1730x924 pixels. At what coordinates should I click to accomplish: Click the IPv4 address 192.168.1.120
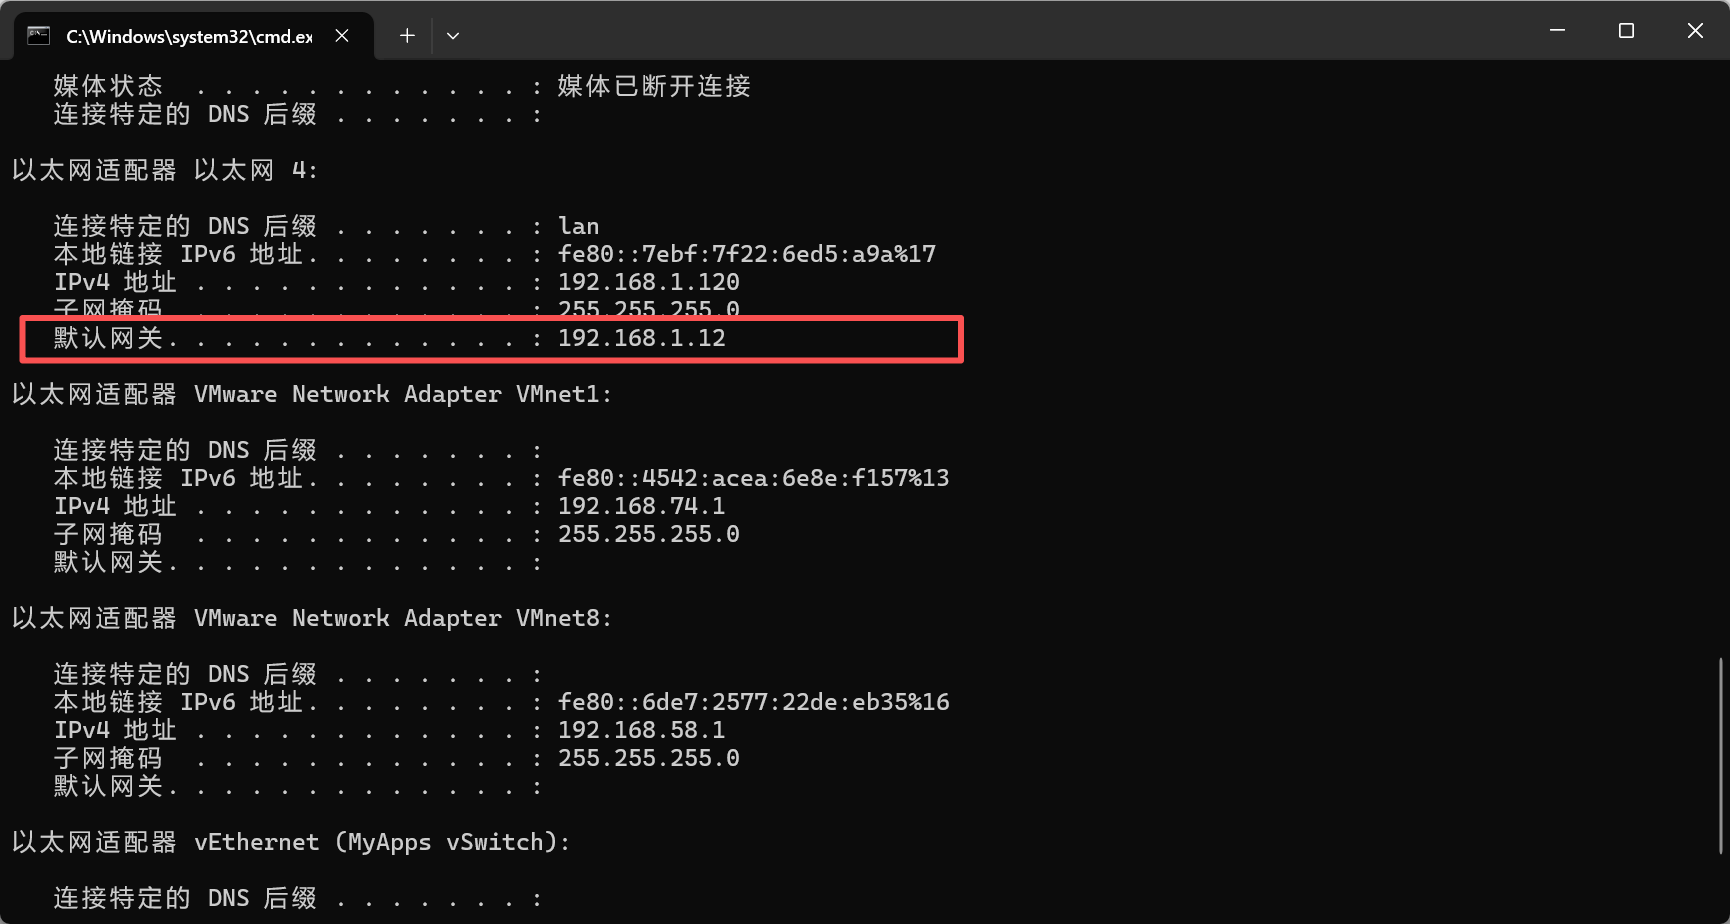coord(648,282)
